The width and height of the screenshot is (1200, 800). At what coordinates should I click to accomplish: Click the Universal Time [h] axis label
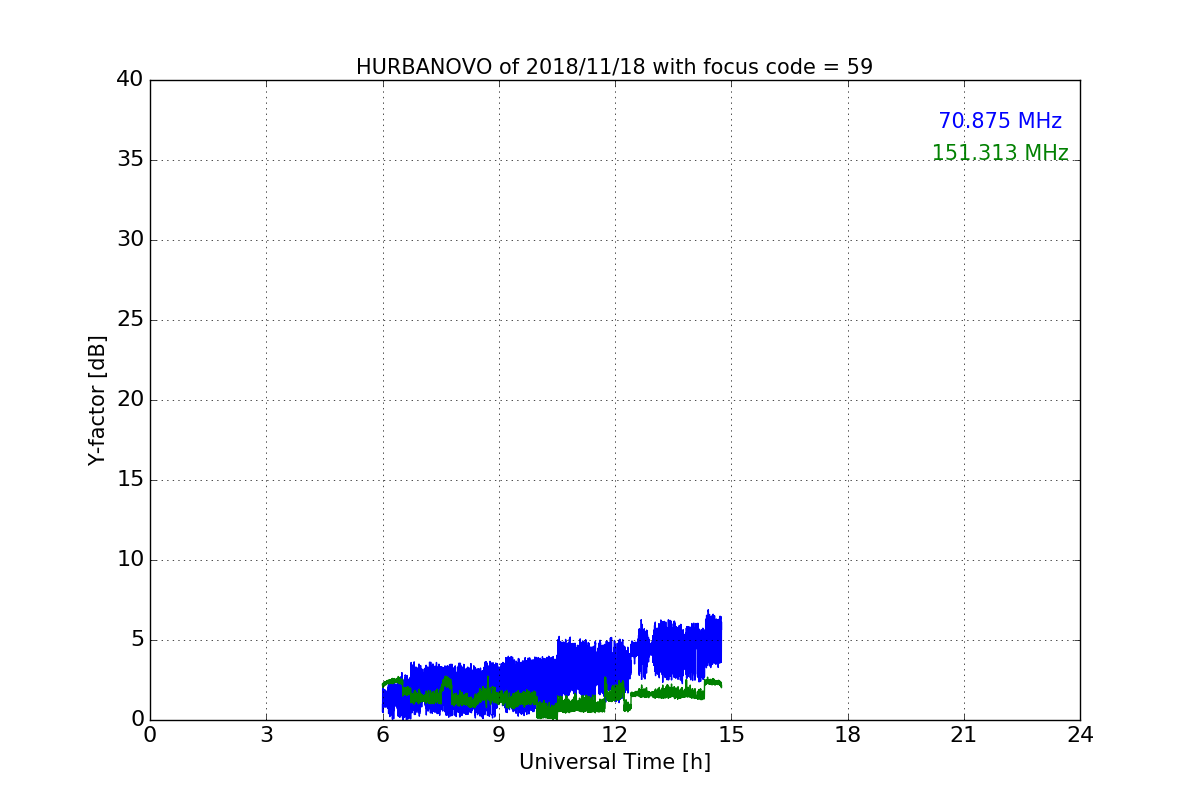tap(614, 762)
